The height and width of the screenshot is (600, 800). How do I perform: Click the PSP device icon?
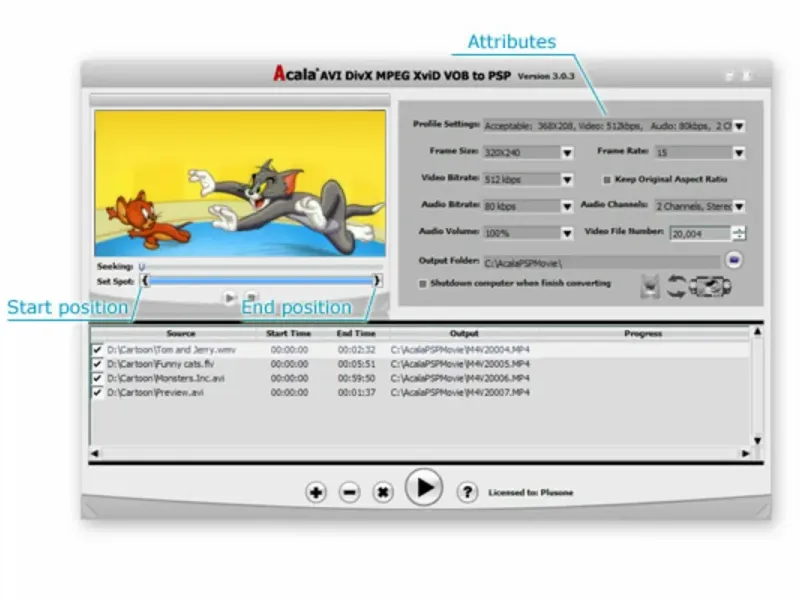pos(710,286)
